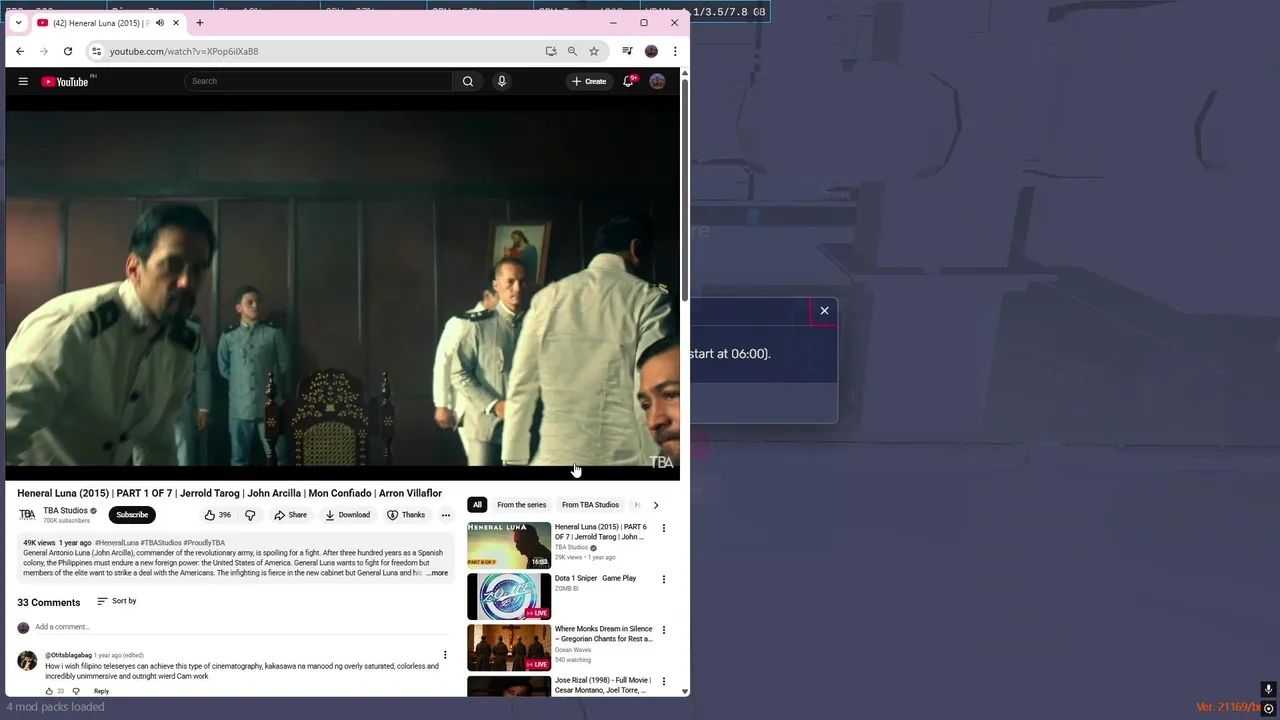Mute the tab using the speaker icon

pos(159,23)
